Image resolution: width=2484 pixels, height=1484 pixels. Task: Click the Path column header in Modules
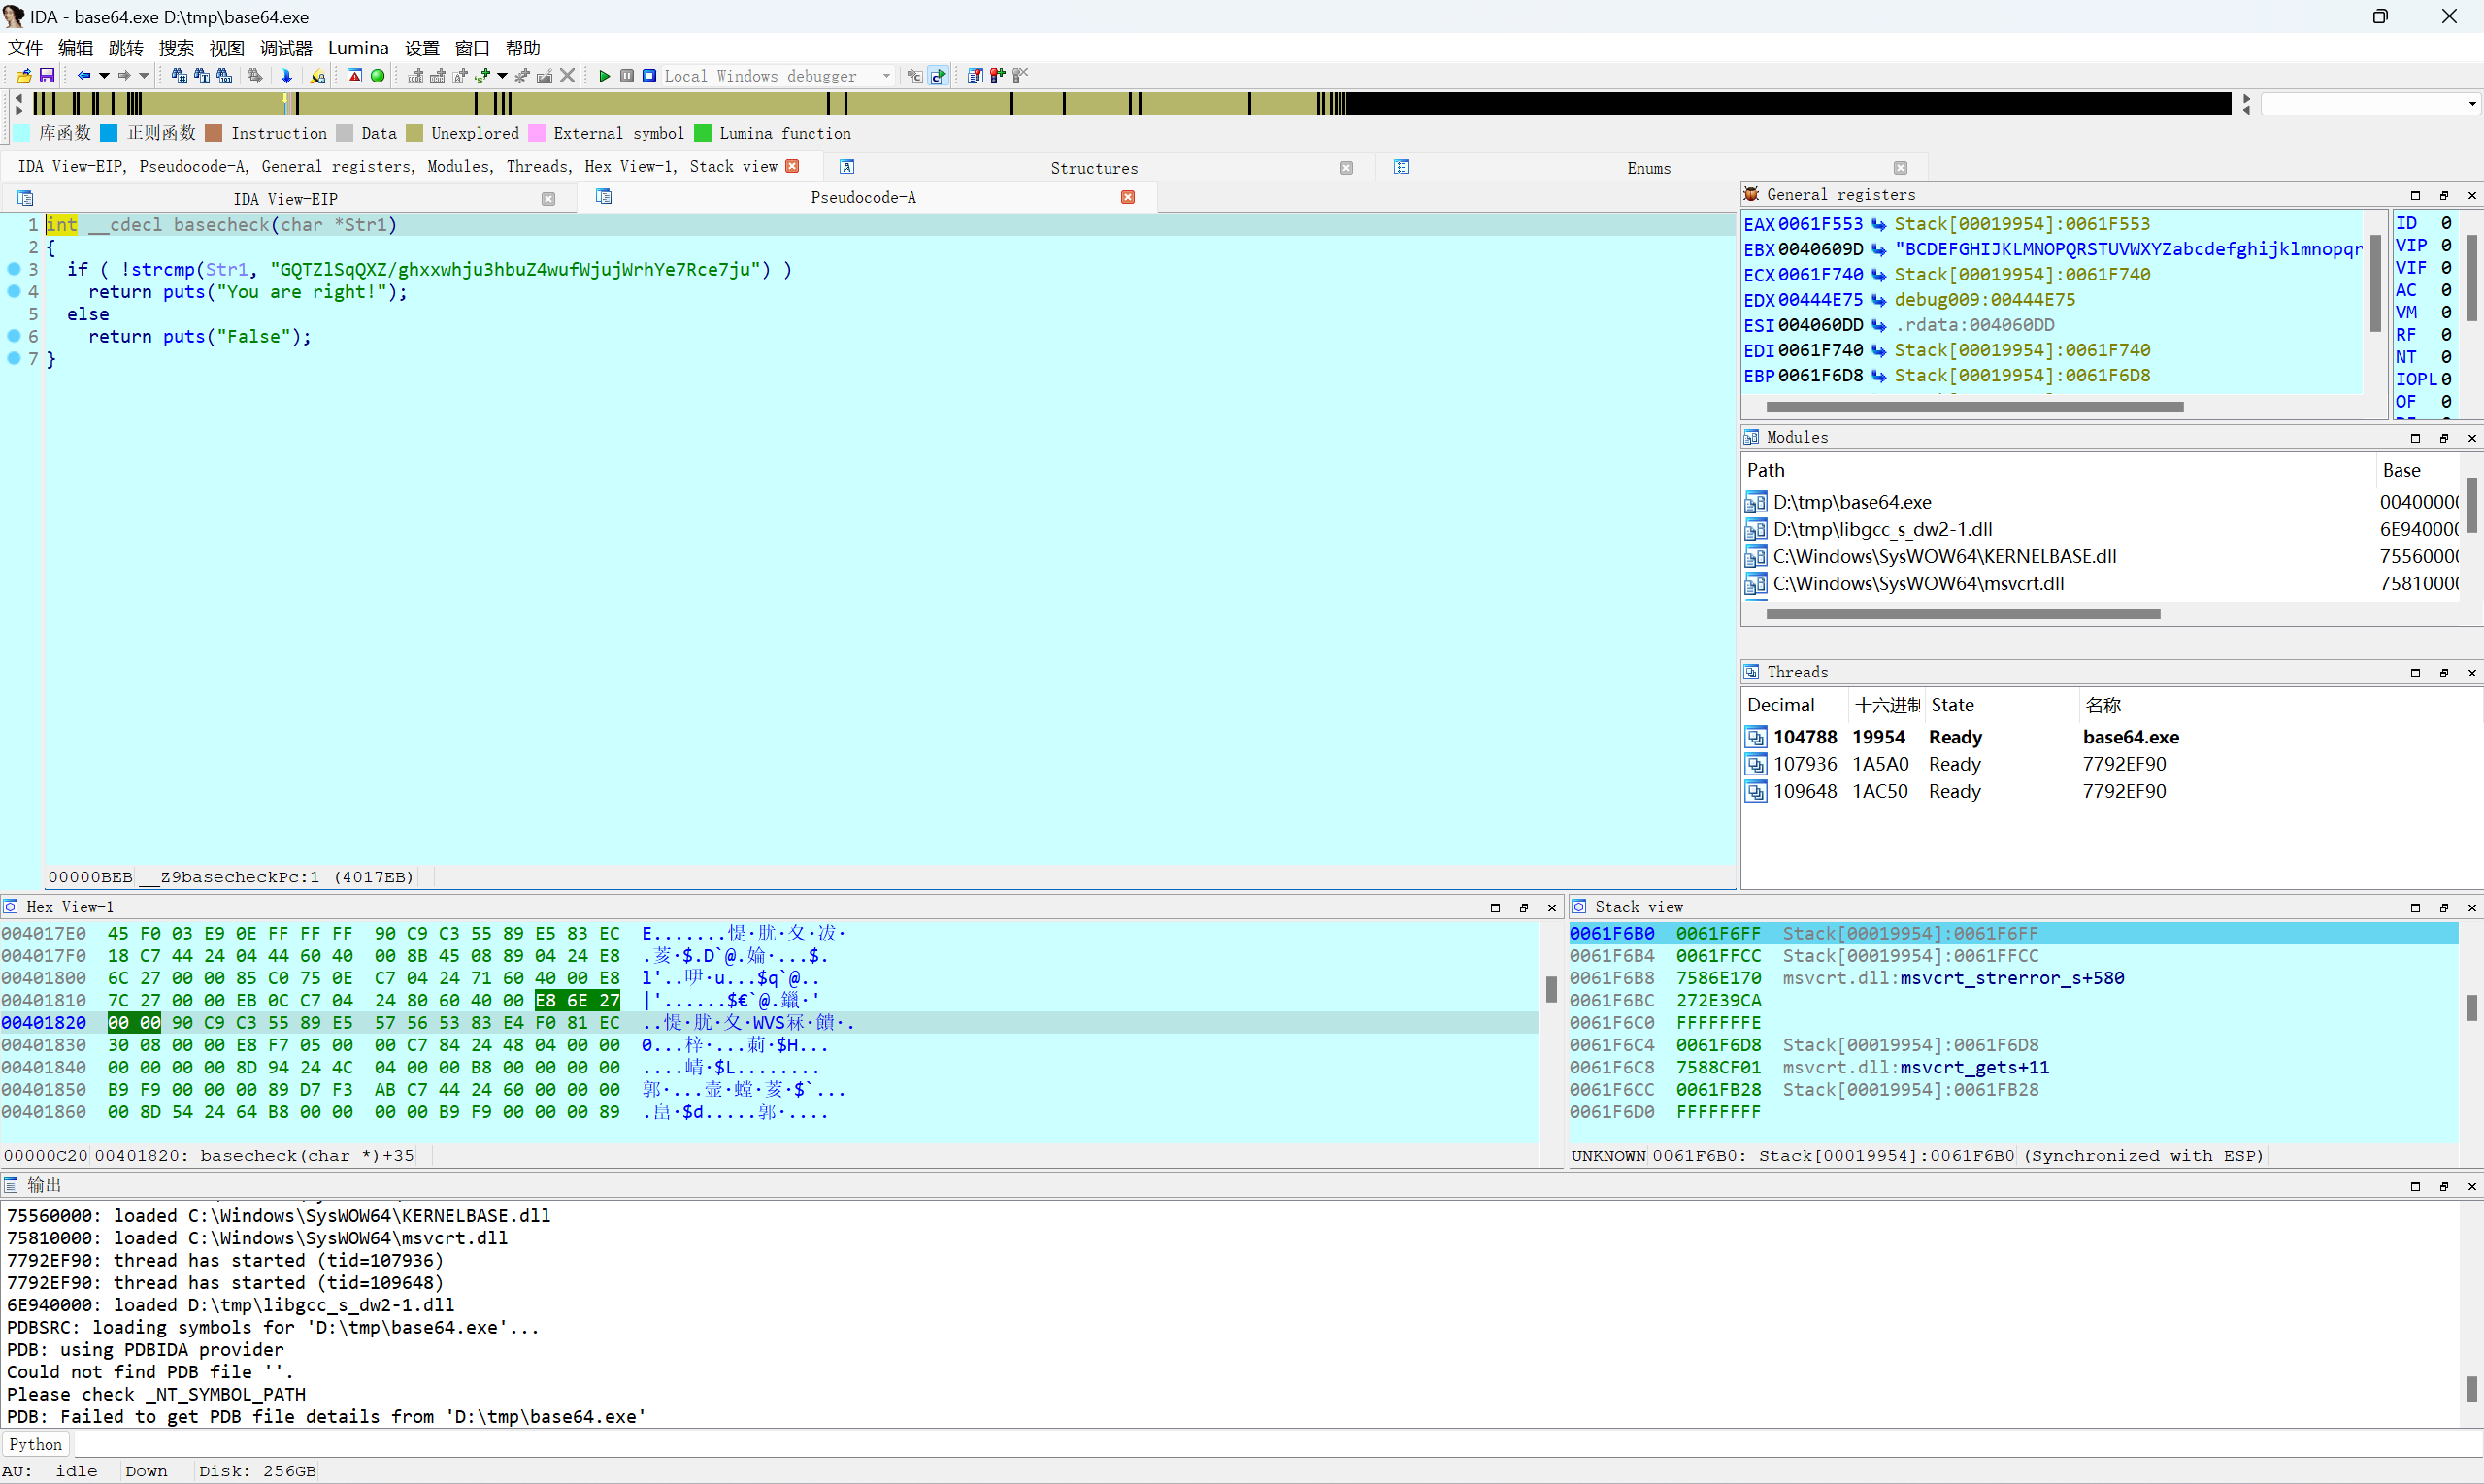point(2058,470)
